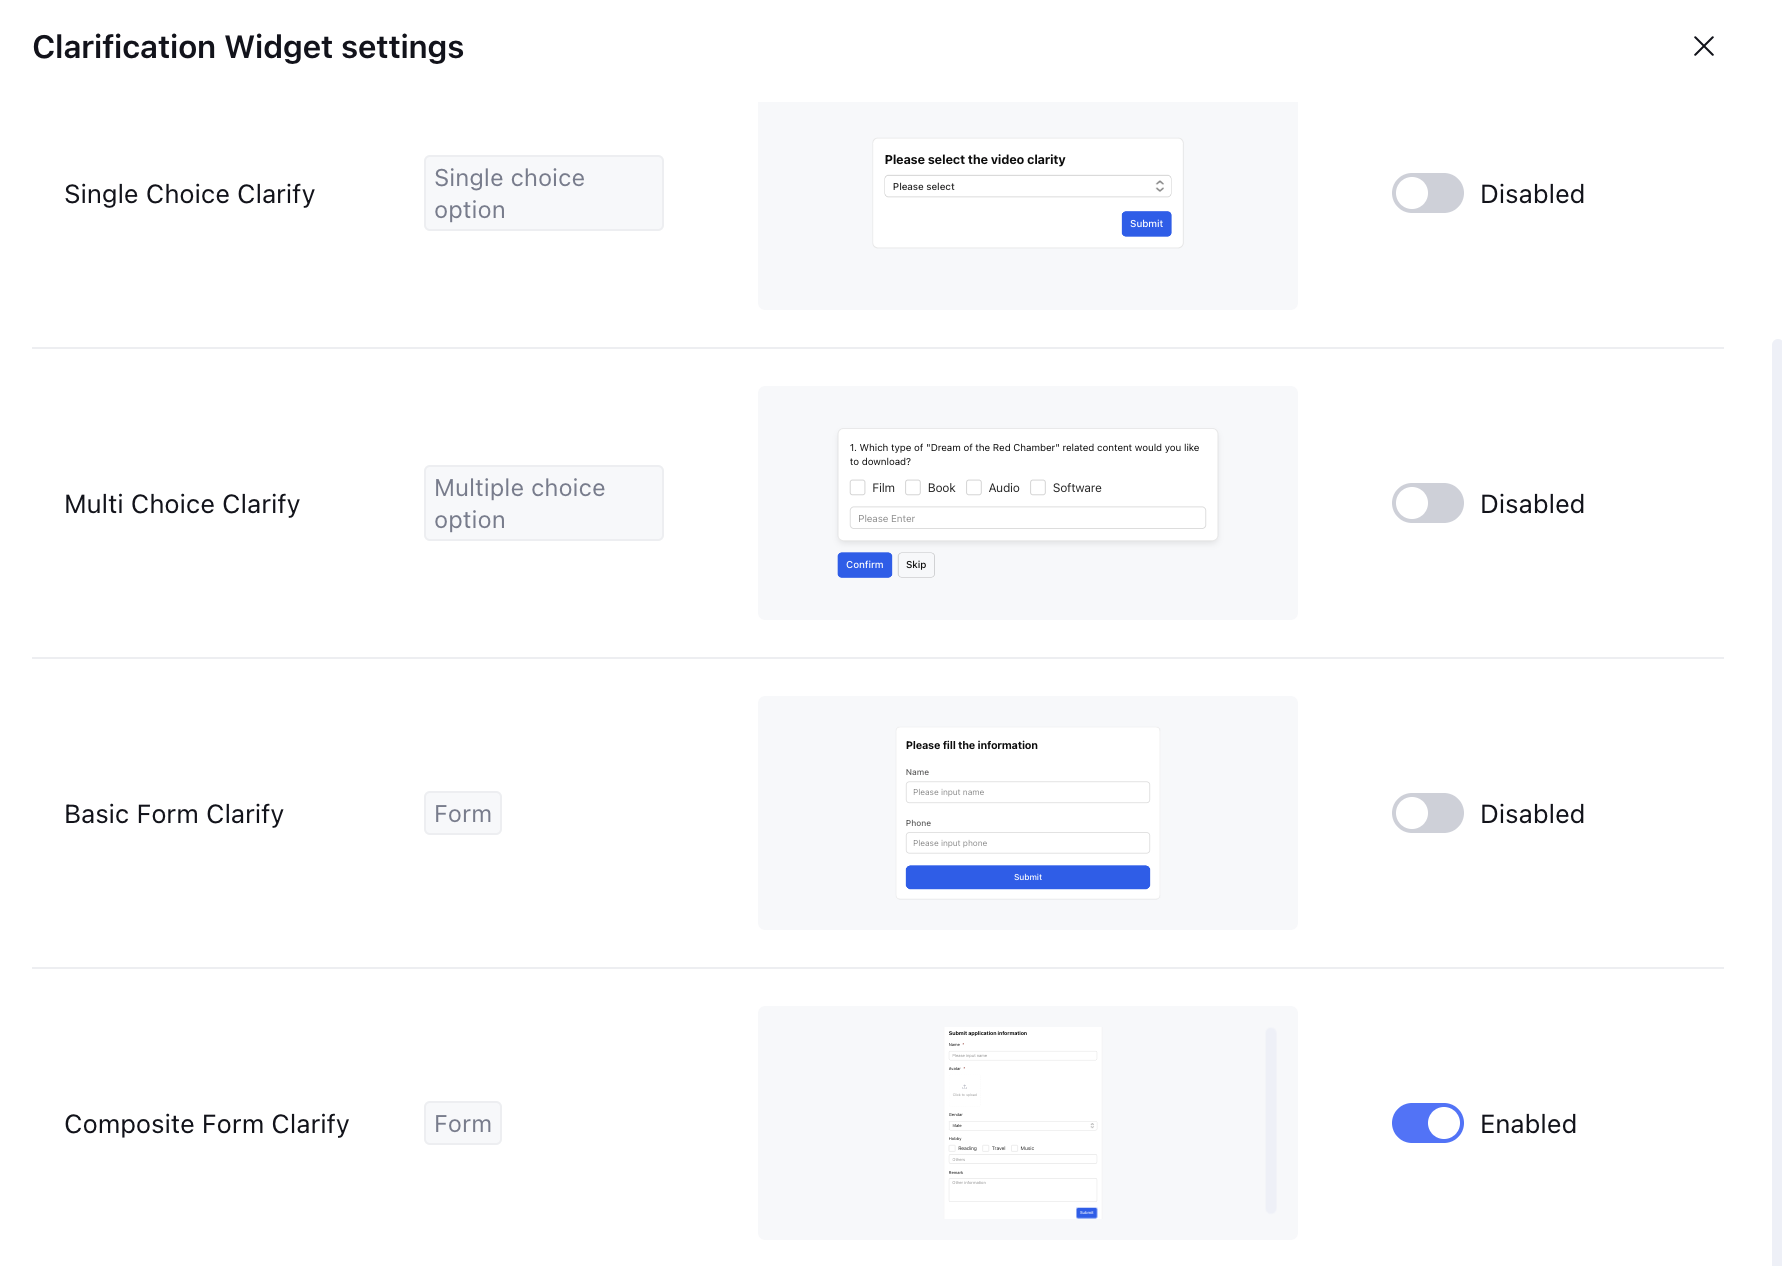
Task: Click the wide Submit button in Basic Form
Action: coord(1027,877)
